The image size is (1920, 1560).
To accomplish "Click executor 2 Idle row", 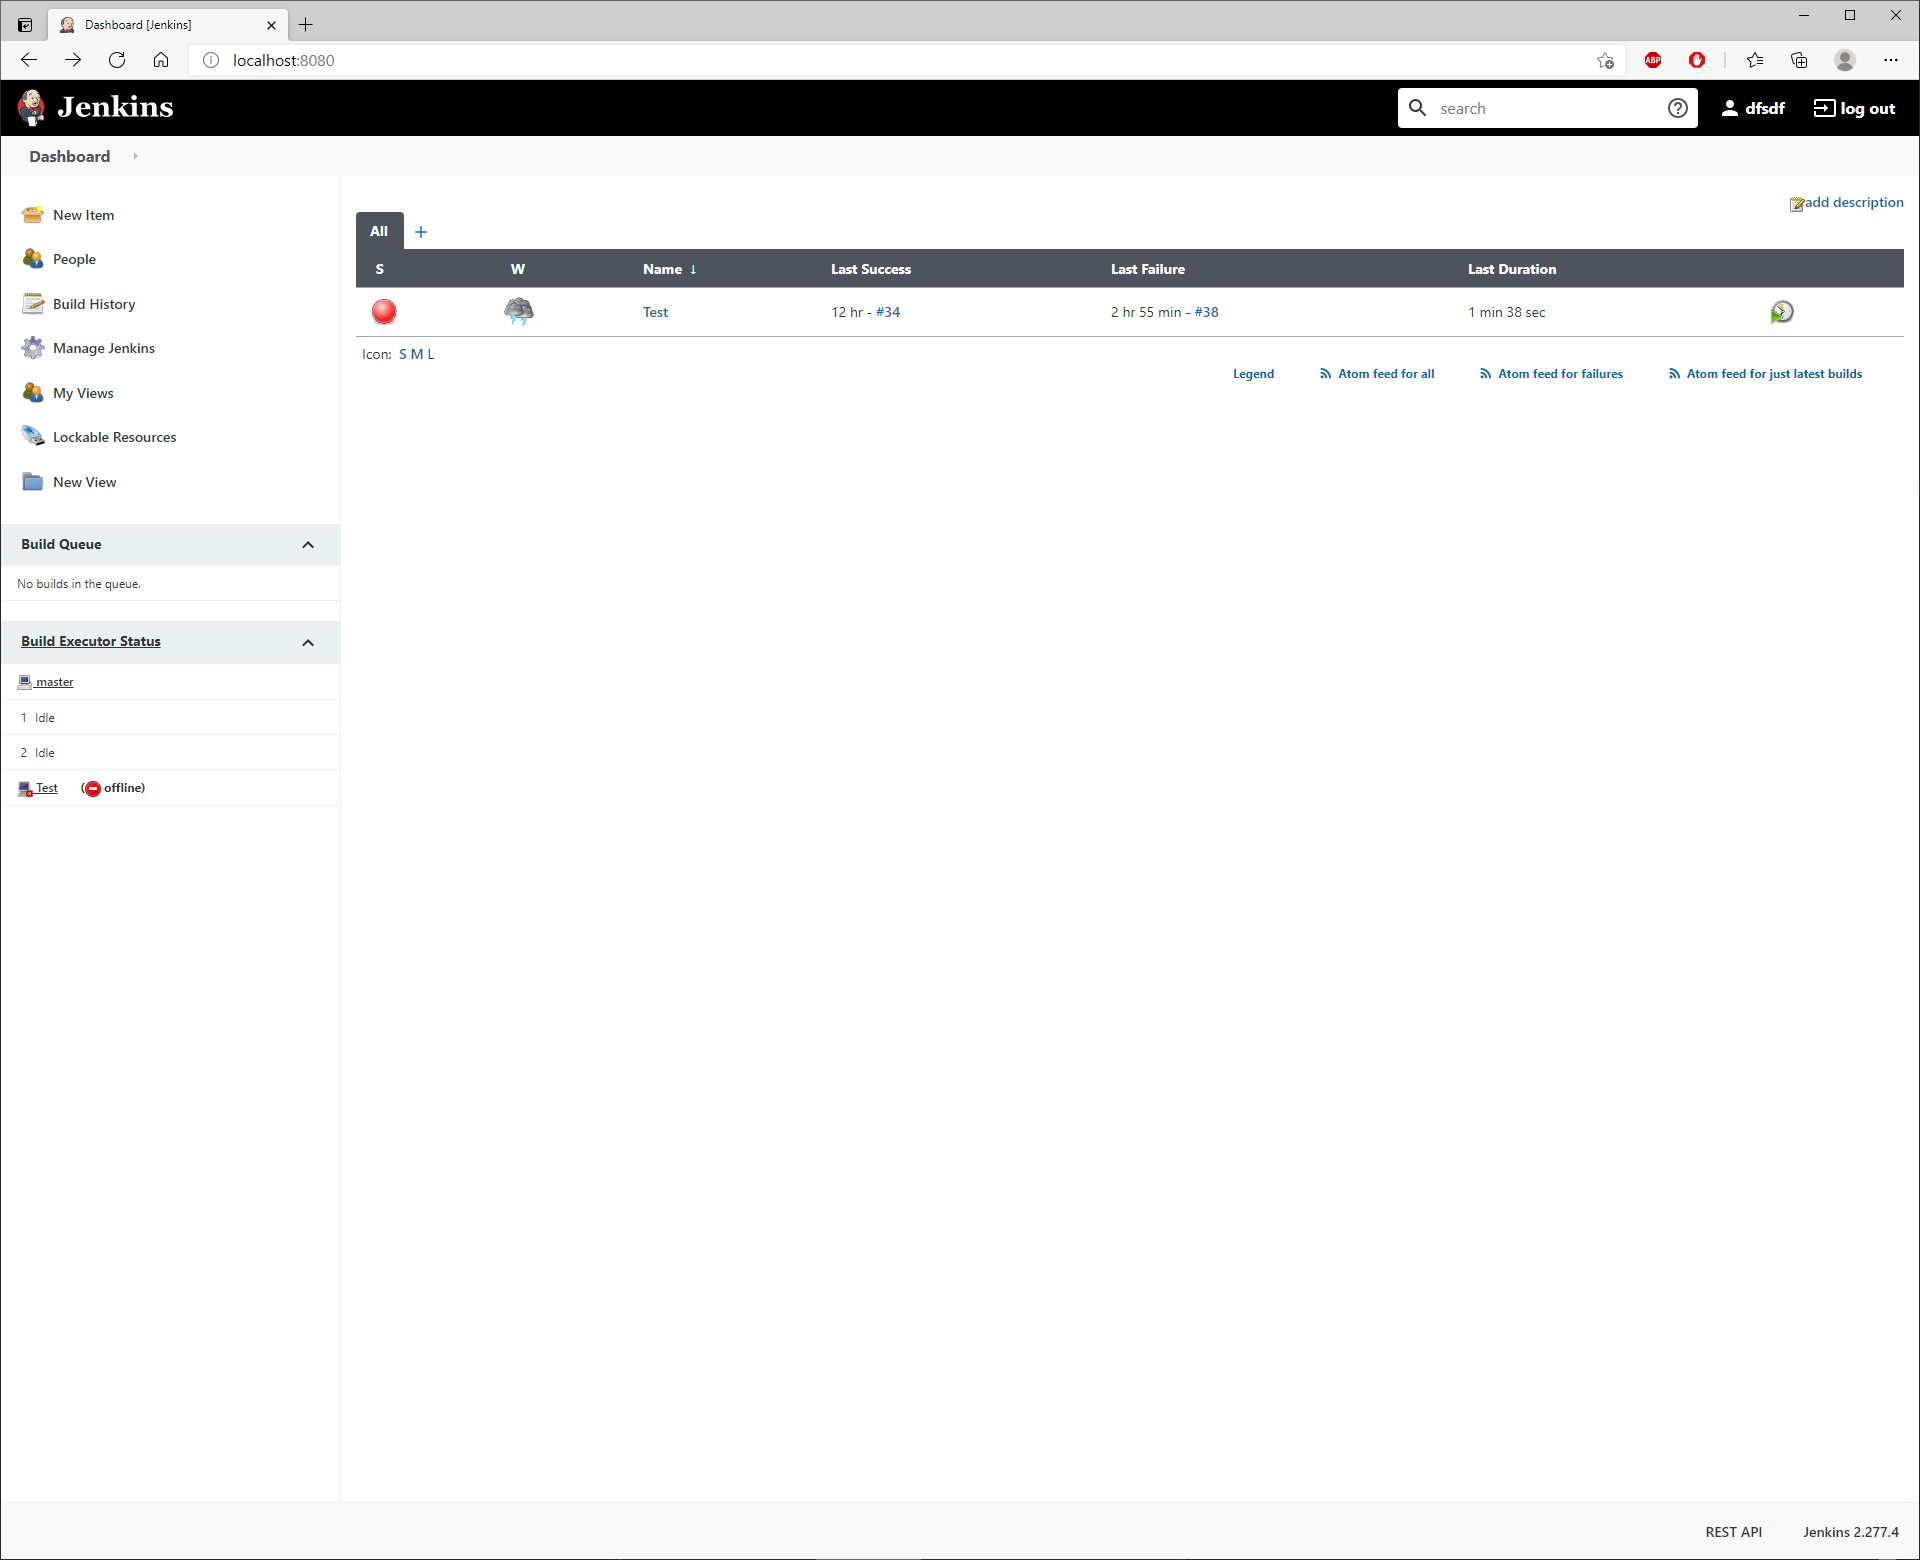I will point(170,753).
